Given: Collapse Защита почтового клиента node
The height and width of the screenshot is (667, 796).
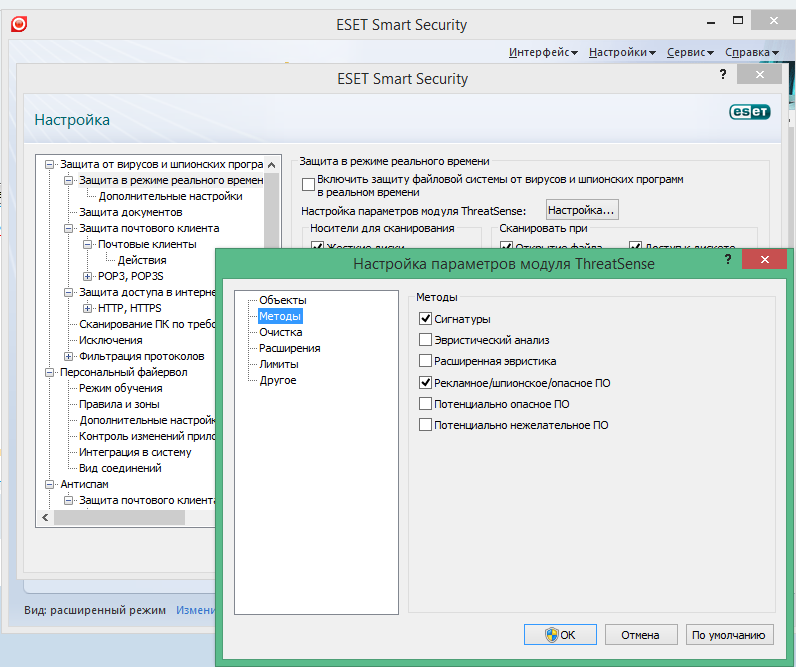Looking at the screenshot, I should tap(68, 228).
